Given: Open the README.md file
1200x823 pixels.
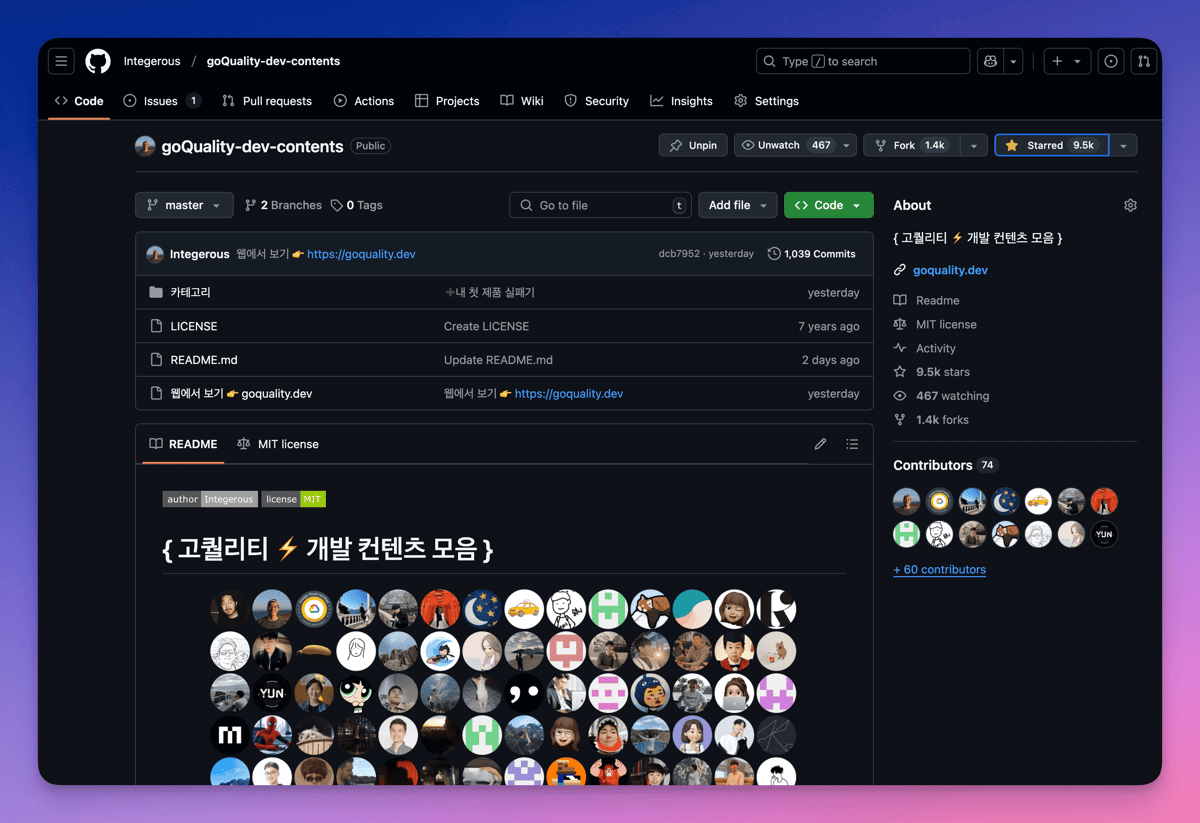Looking at the screenshot, I should (x=204, y=360).
